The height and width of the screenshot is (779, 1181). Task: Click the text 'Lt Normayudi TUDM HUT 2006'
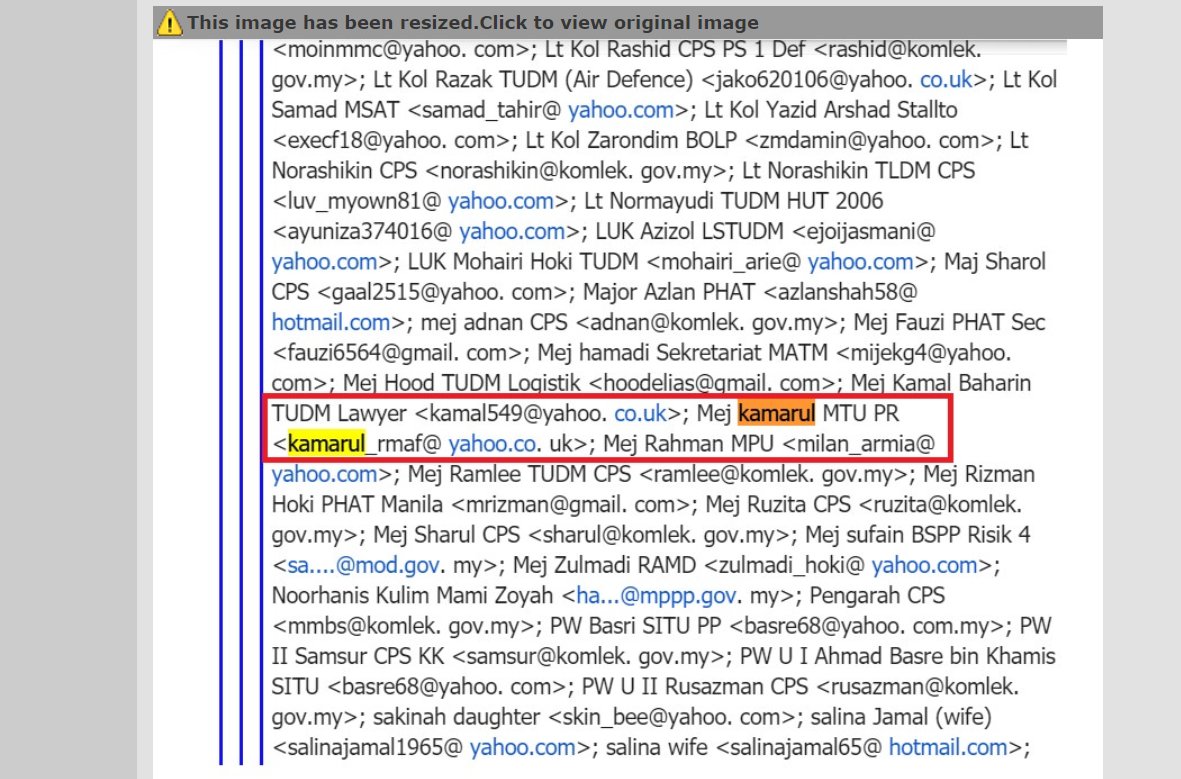pos(734,201)
